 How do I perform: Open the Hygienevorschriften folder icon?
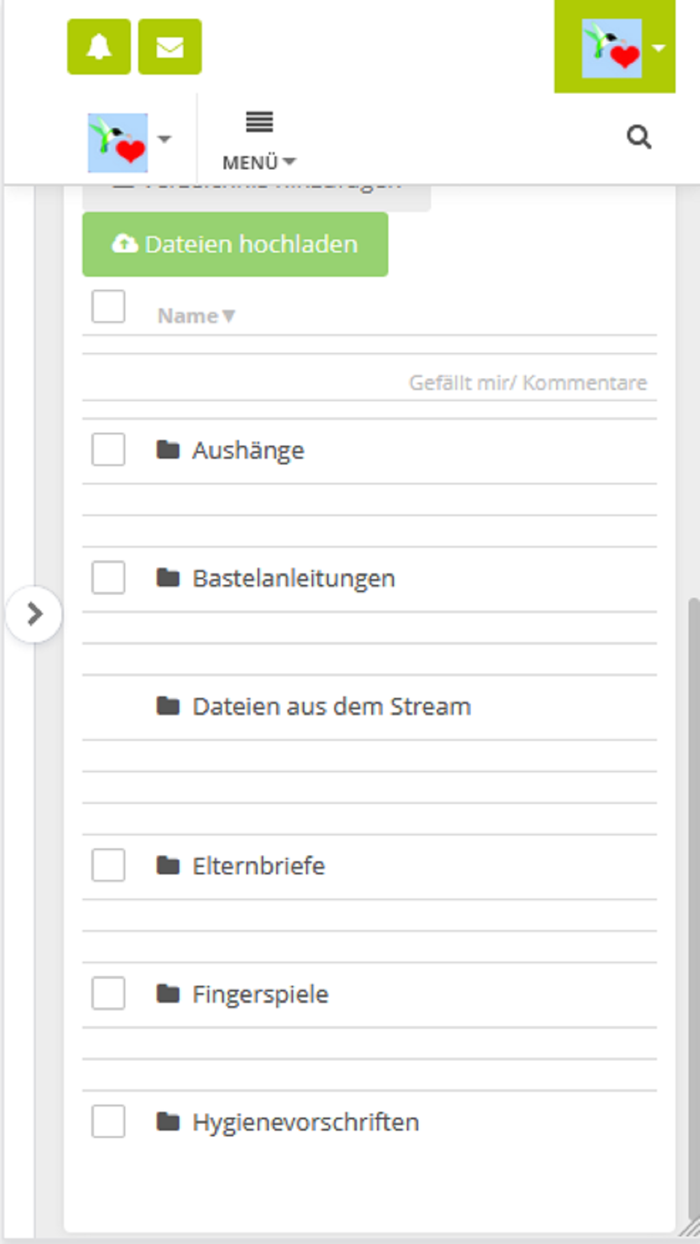pos(167,1122)
